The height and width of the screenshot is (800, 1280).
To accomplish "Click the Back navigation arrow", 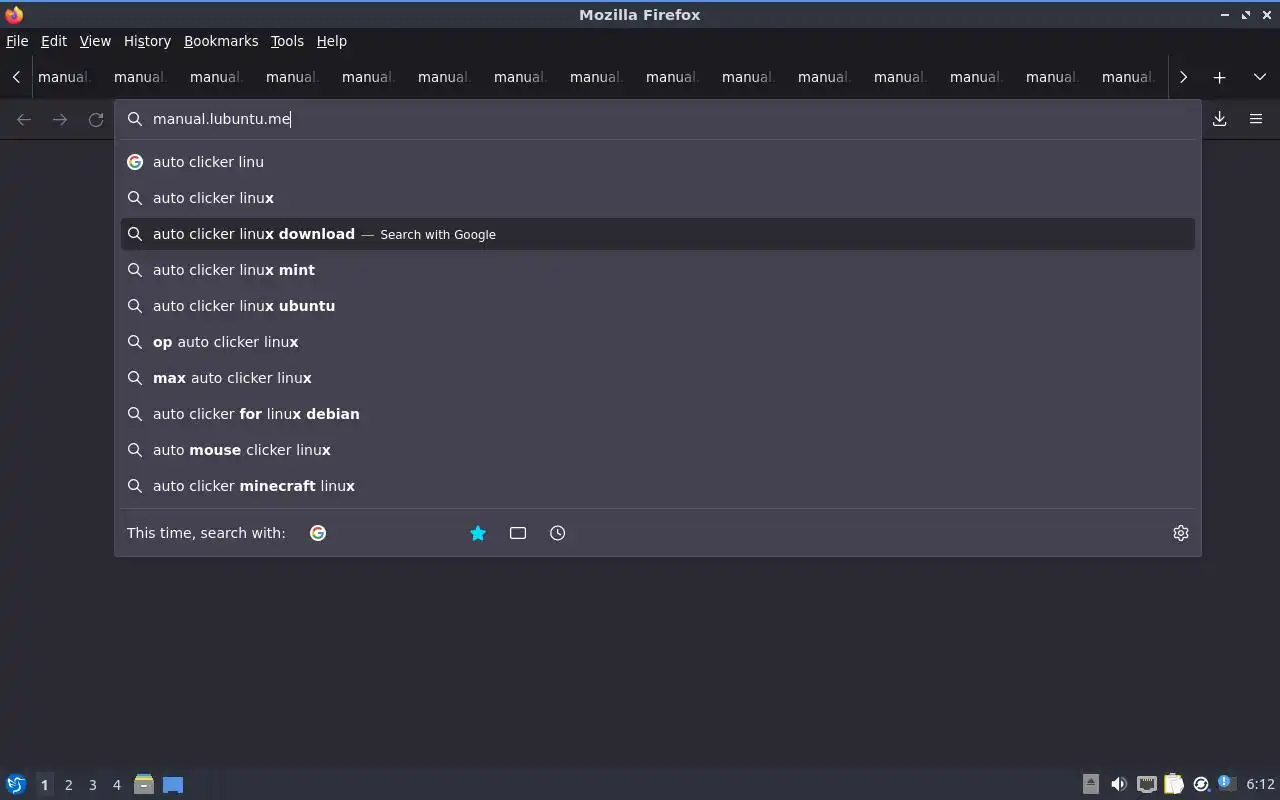I will click(24, 119).
